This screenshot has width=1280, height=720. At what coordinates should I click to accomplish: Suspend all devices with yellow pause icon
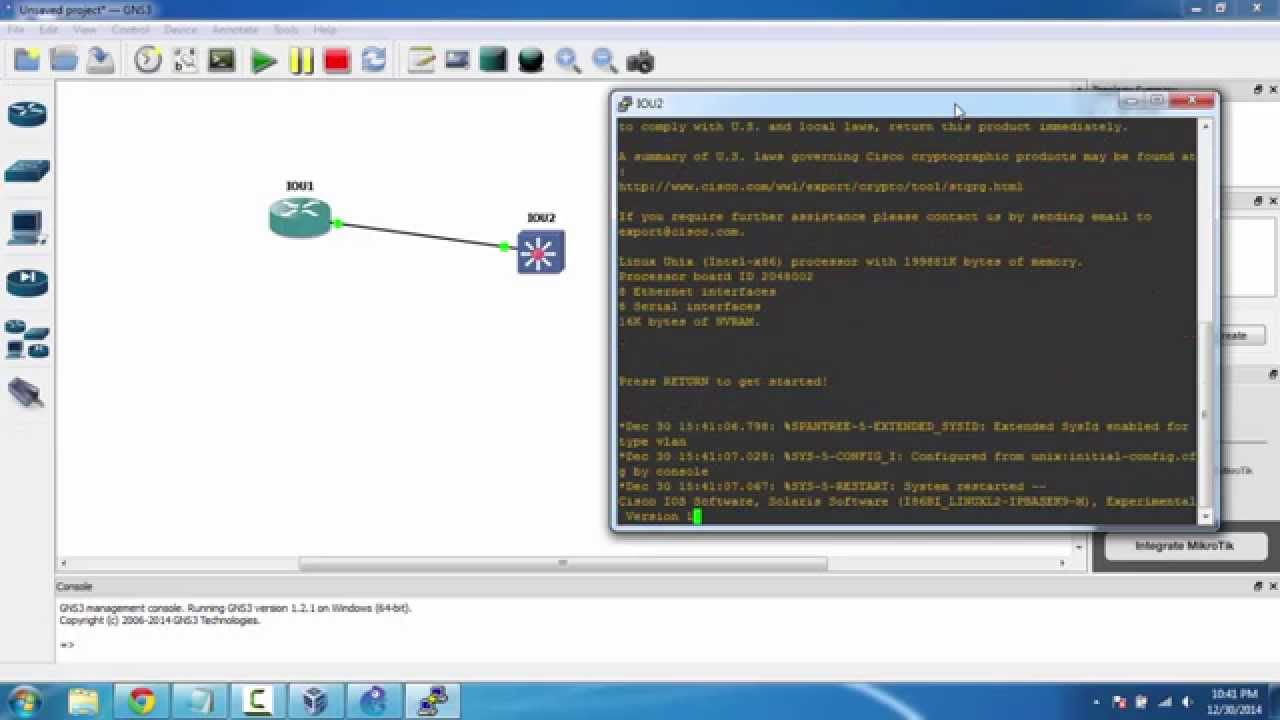301,61
